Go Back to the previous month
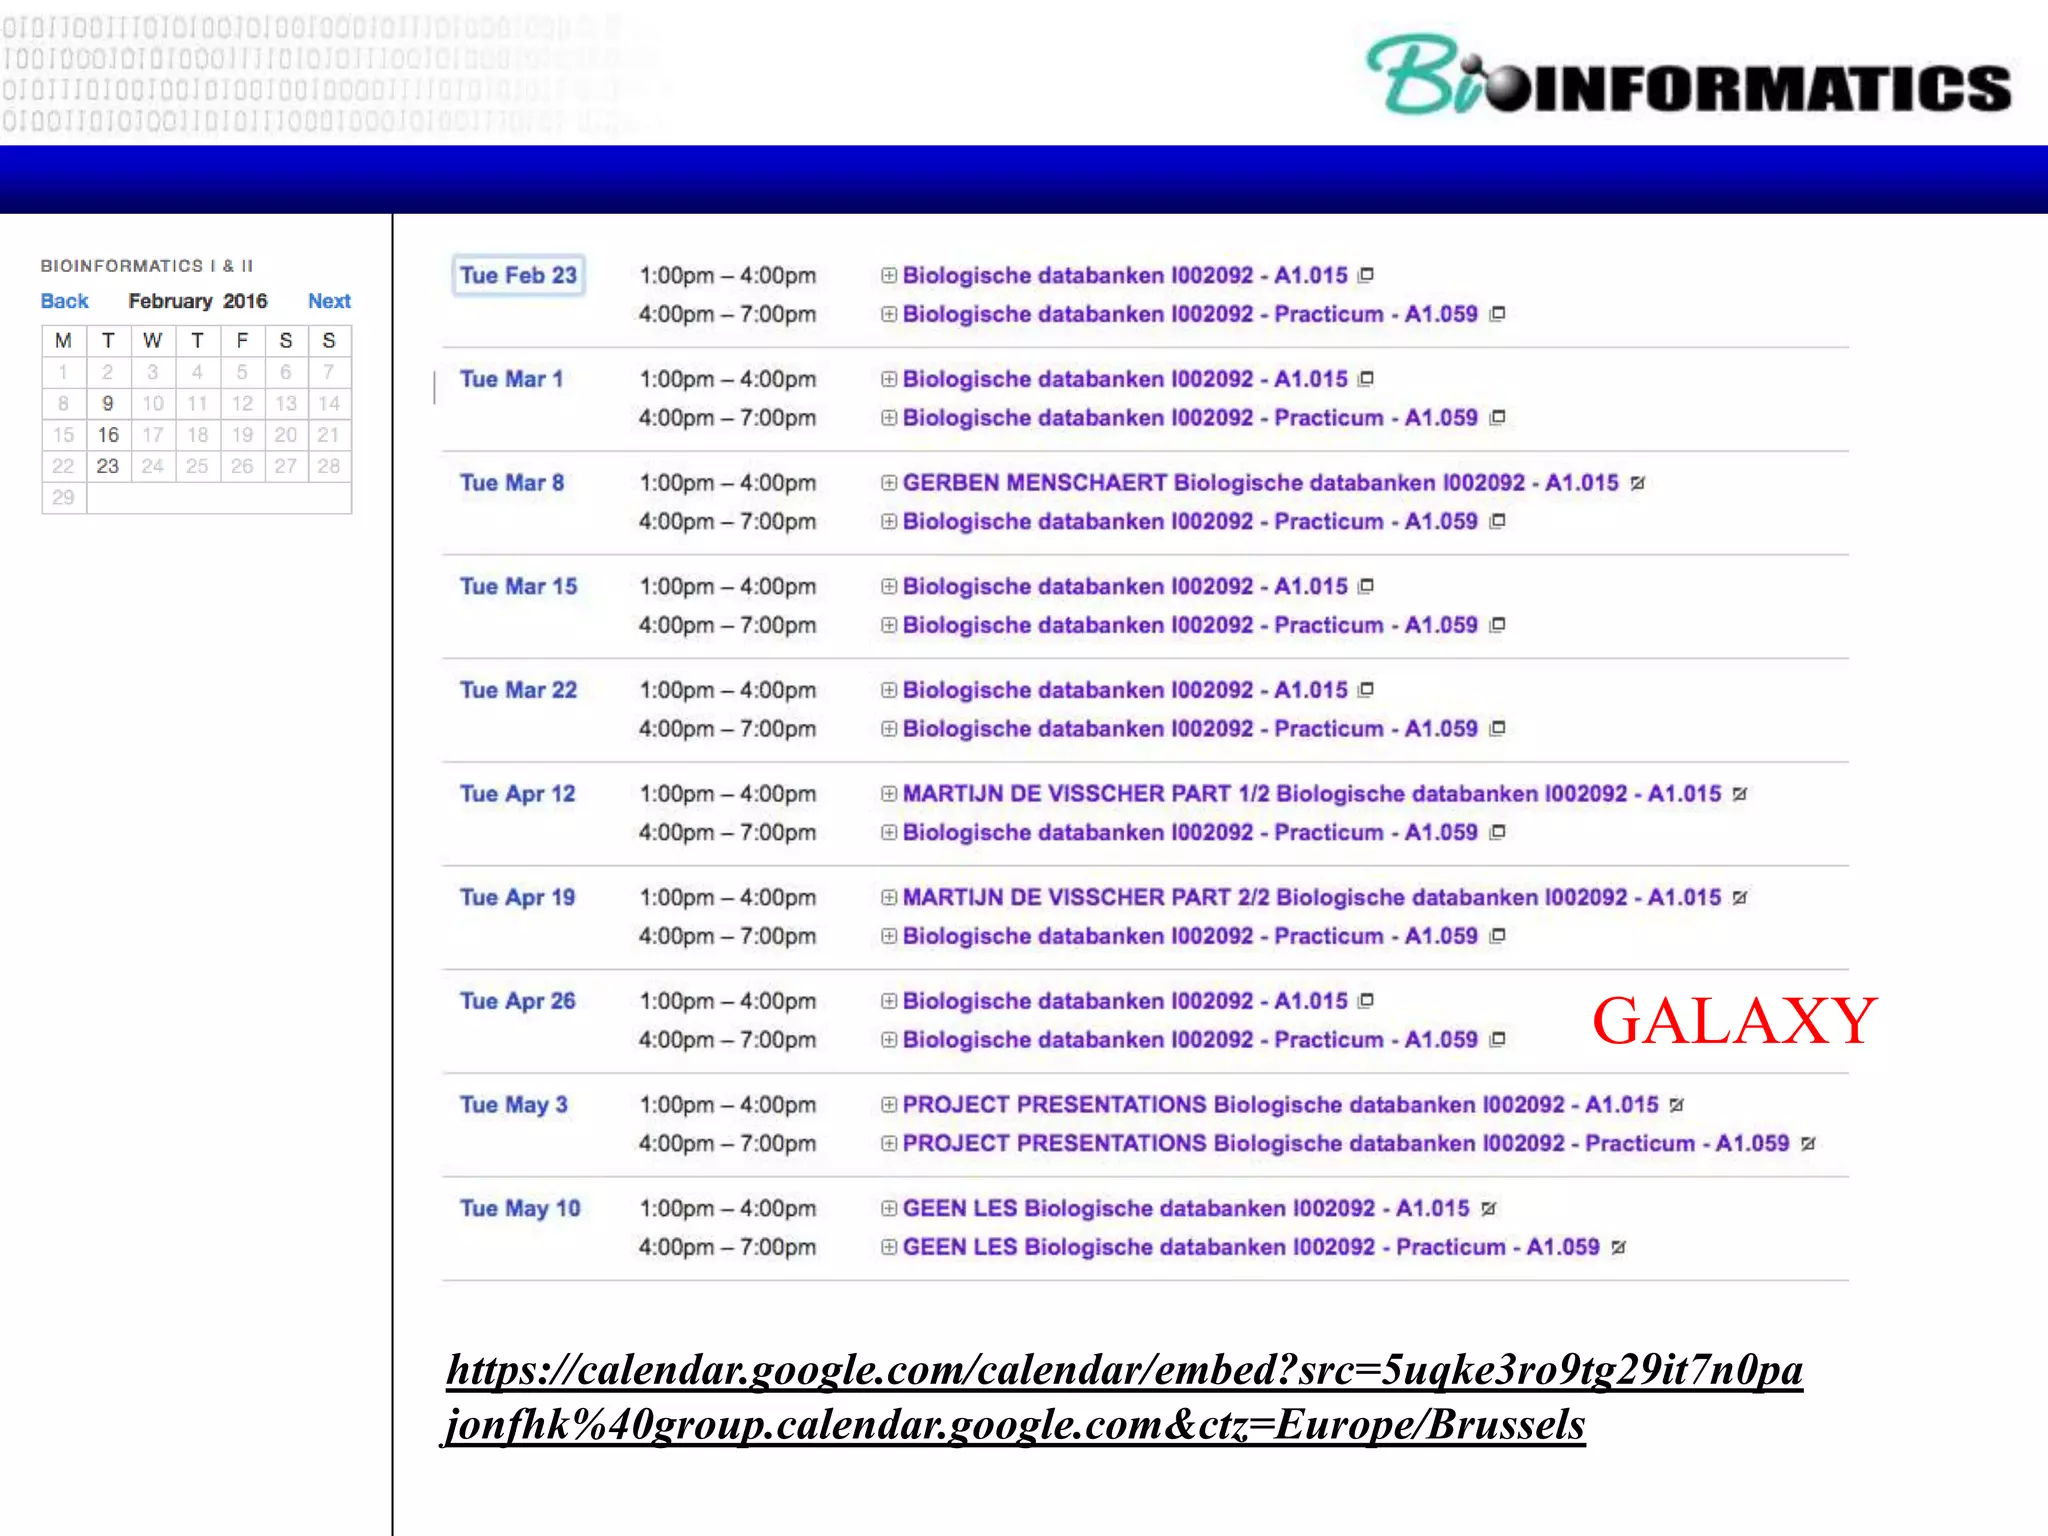2048x1536 pixels. (64, 301)
